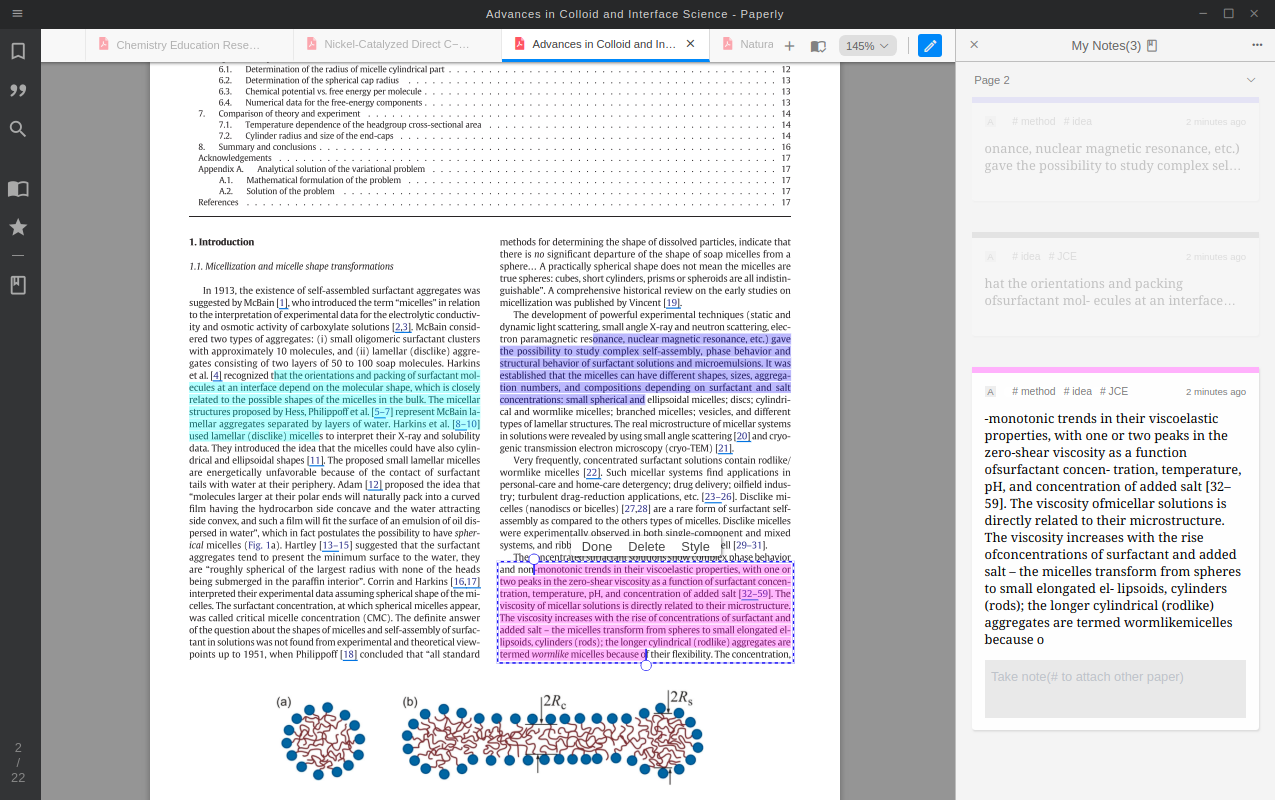The image size is (1275, 800).
Task: Click the 'A' text icon on the first note
Action: [990, 122]
